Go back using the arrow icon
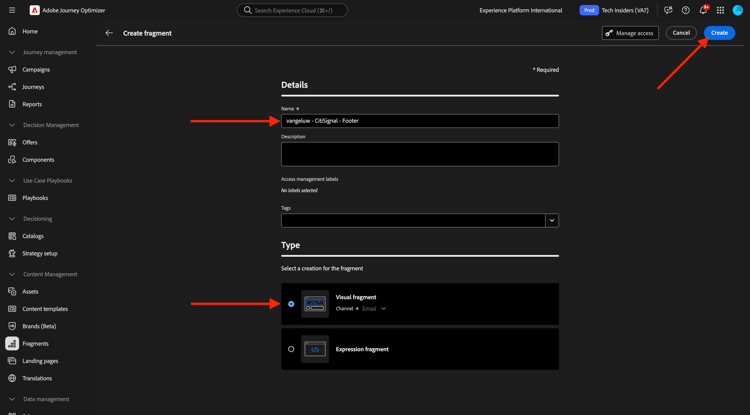Viewport: 750px width, 415px height. [x=109, y=33]
